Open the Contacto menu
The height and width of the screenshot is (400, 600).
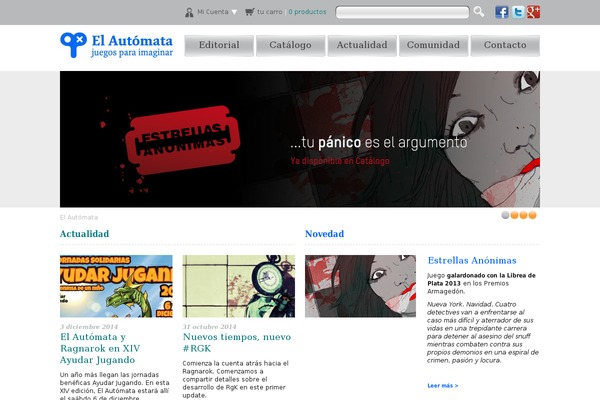(505, 46)
